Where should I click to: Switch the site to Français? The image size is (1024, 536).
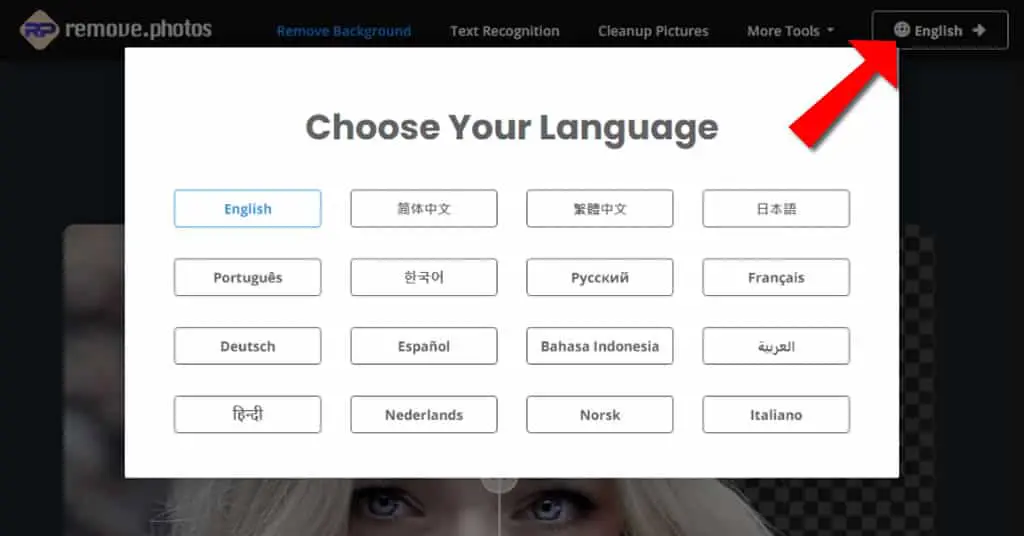[776, 277]
